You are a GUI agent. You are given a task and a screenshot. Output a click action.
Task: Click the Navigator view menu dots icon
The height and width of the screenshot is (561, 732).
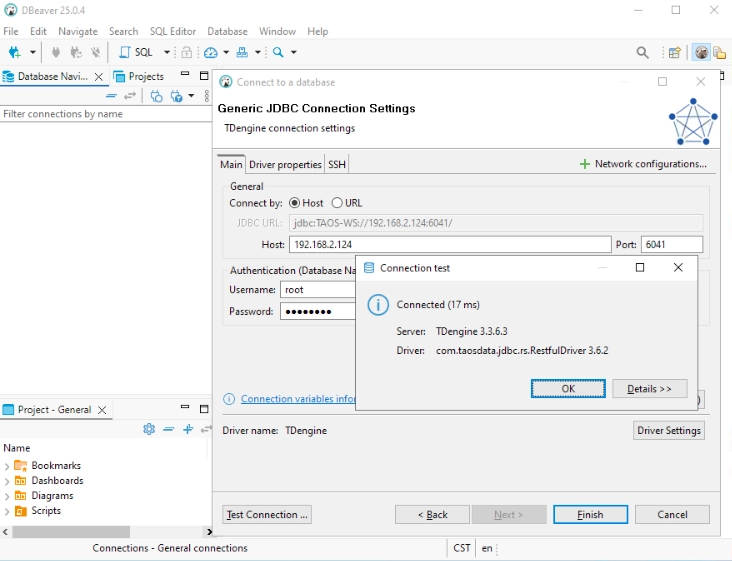click(x=206, y=96)
